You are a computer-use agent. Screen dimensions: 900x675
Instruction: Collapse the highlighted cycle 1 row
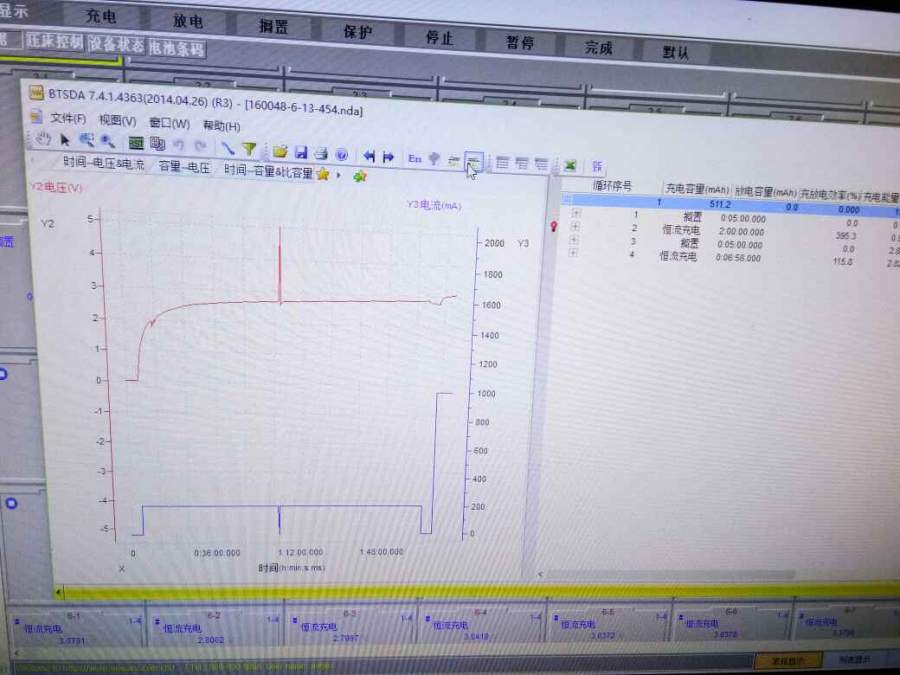[x=567, y=199]
